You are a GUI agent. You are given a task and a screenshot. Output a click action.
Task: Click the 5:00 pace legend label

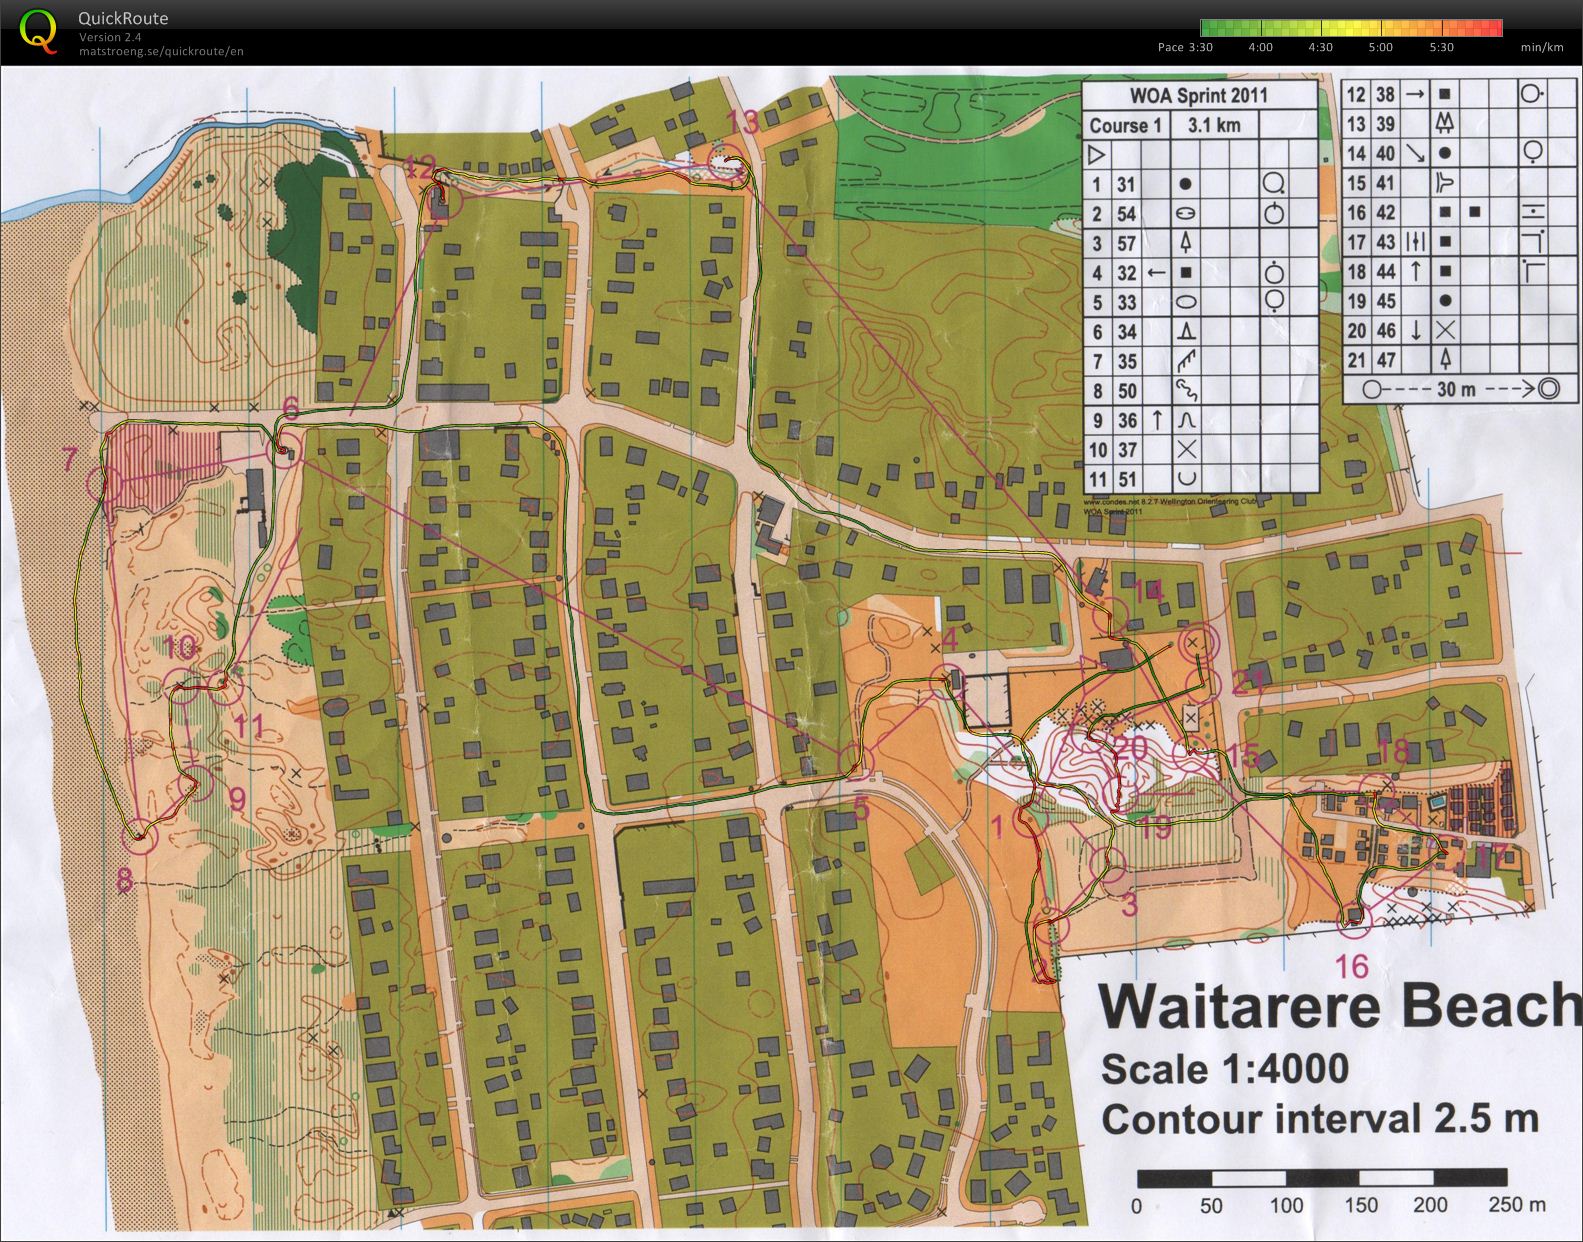(1380, 47)
